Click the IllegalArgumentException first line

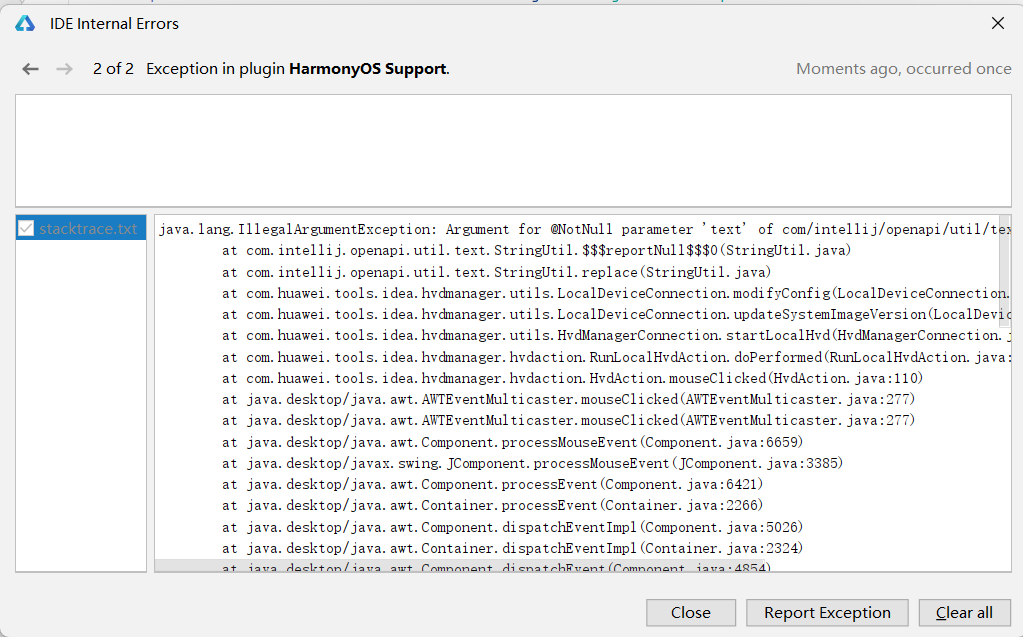[x=583, y=229]
